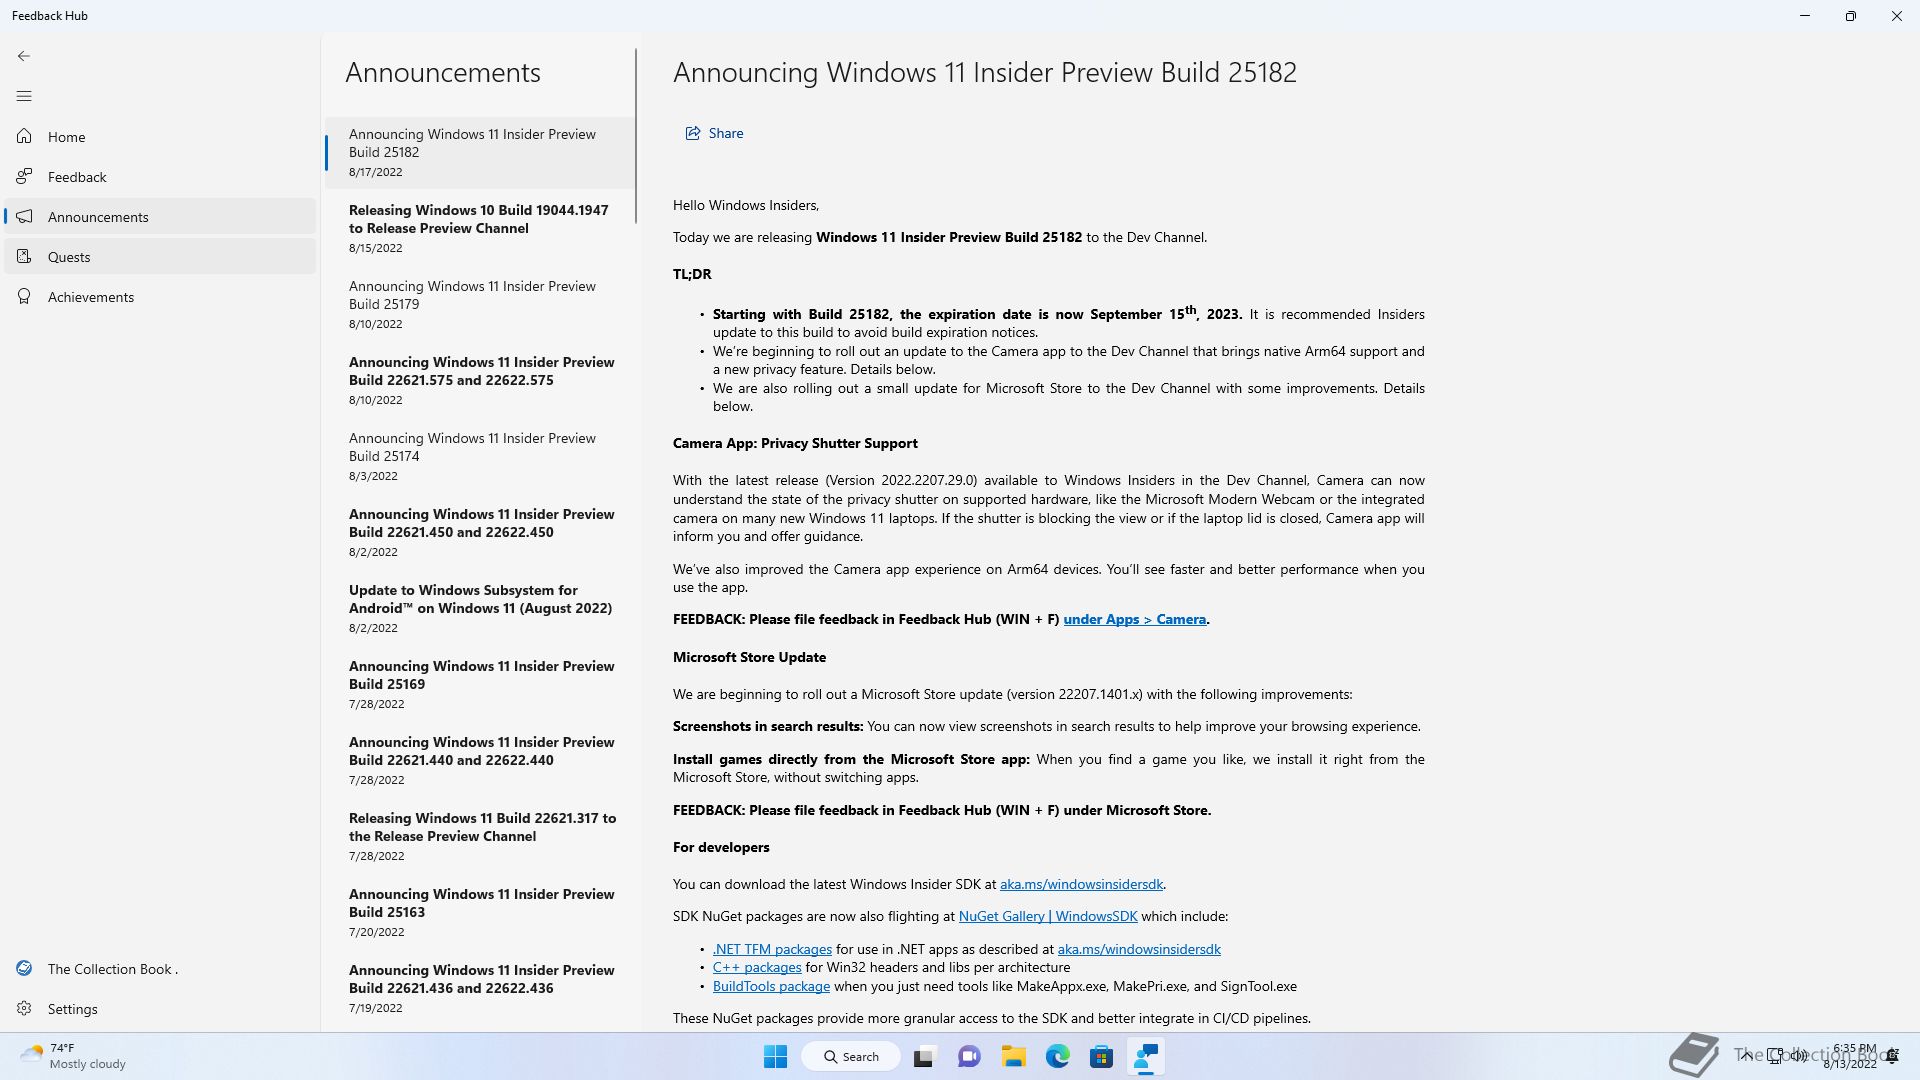
Task: Click the article title Build 25182
Action: point(985,72)
